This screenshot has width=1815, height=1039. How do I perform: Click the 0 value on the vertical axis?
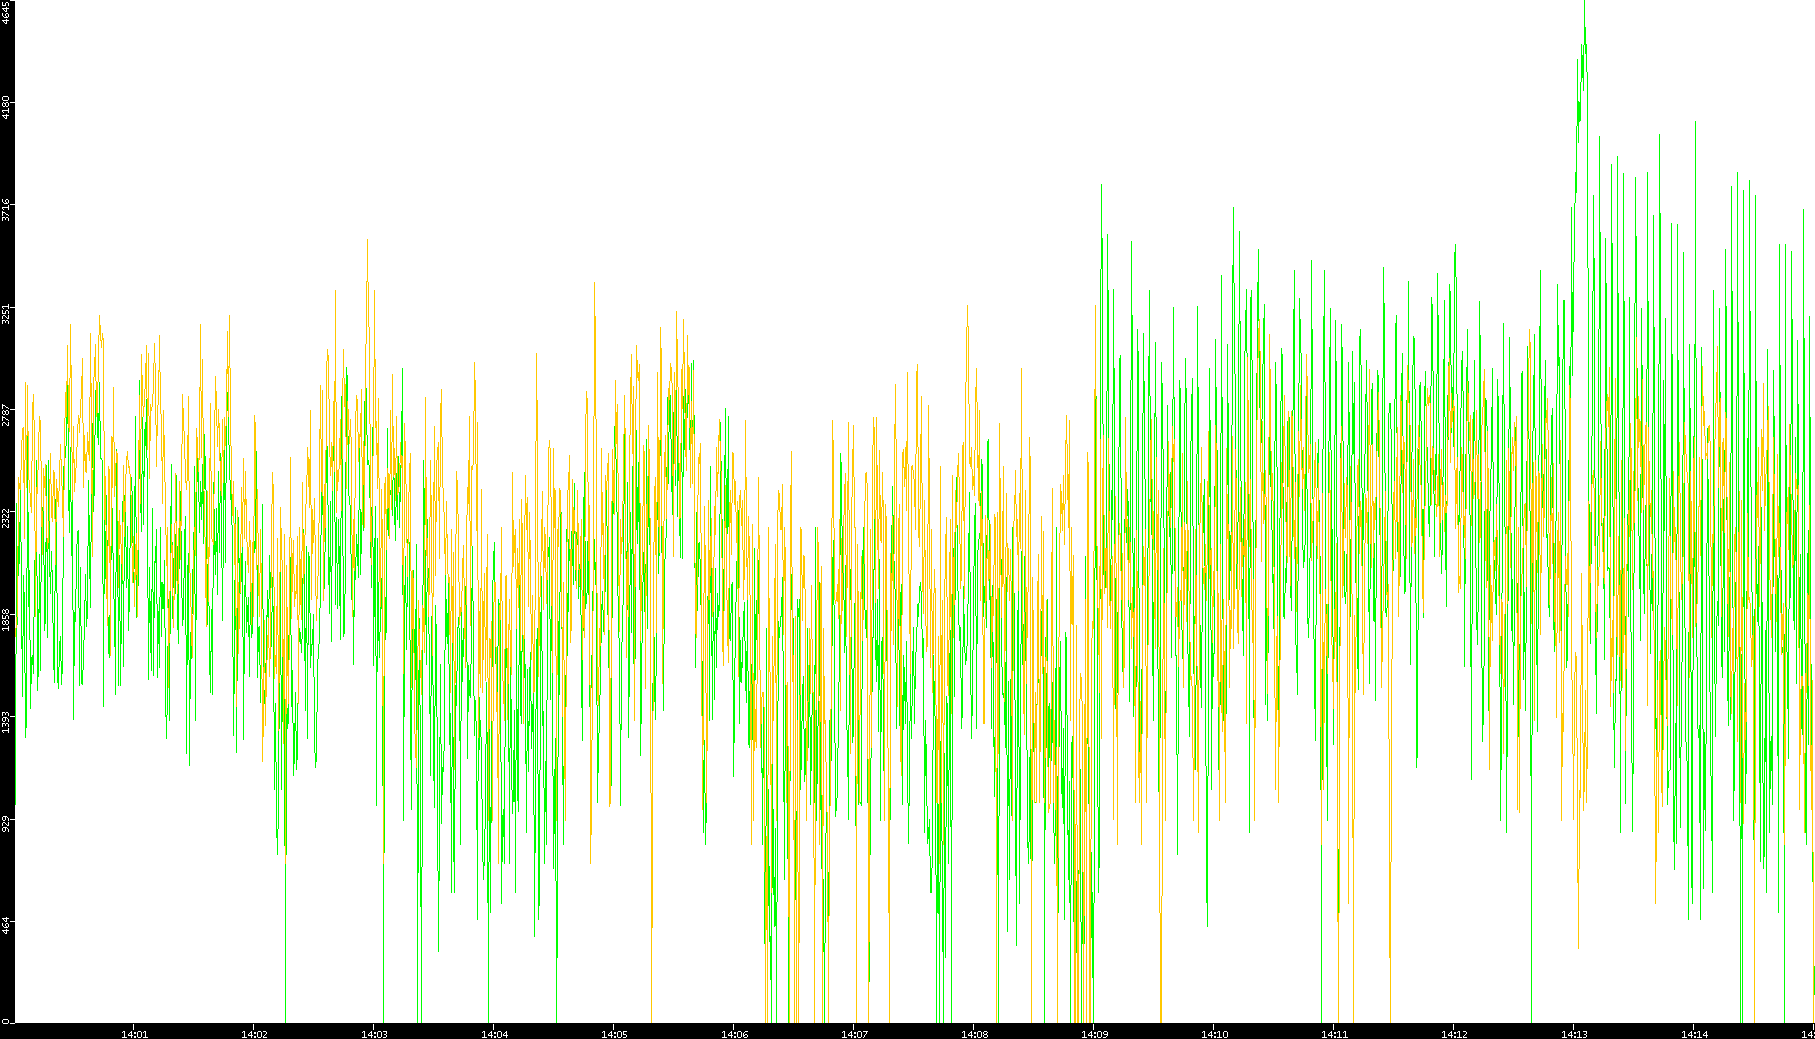tap(6, 1020)
